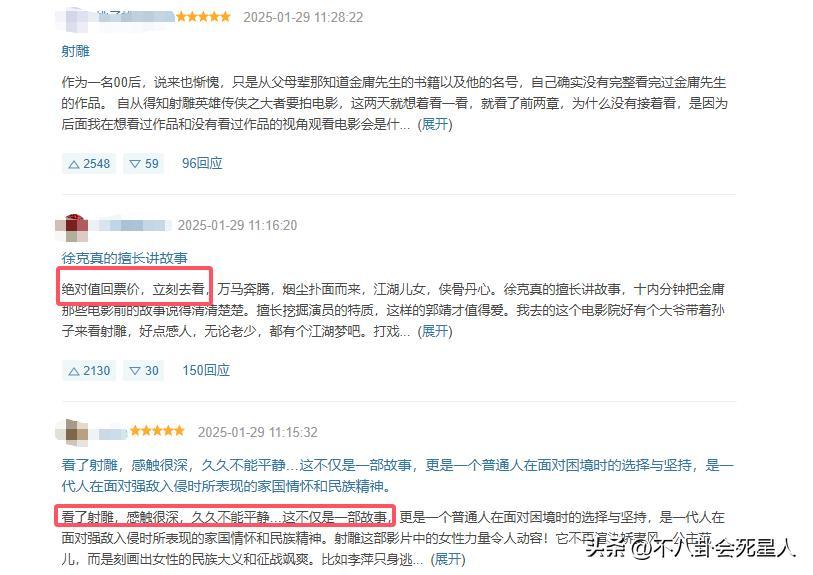The image size is (813, 575).
Task: Downvote the review with 59 dislikes
Action: pyautogui.click(x=144, y=164)
